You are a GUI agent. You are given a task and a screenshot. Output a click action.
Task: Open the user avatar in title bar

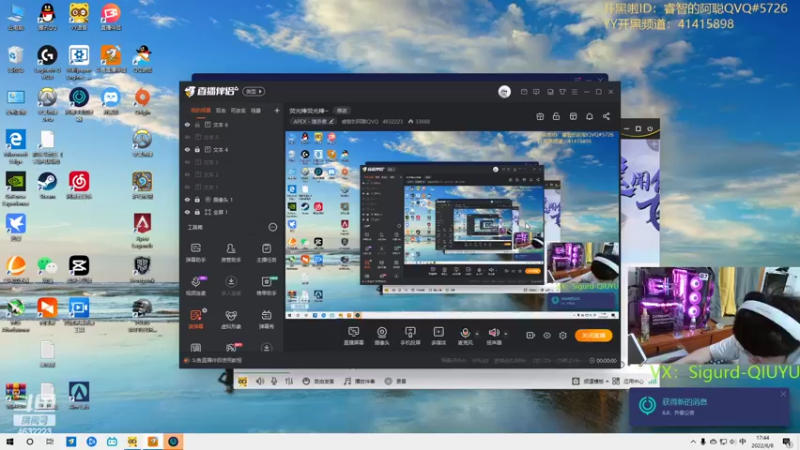point(504,91)
